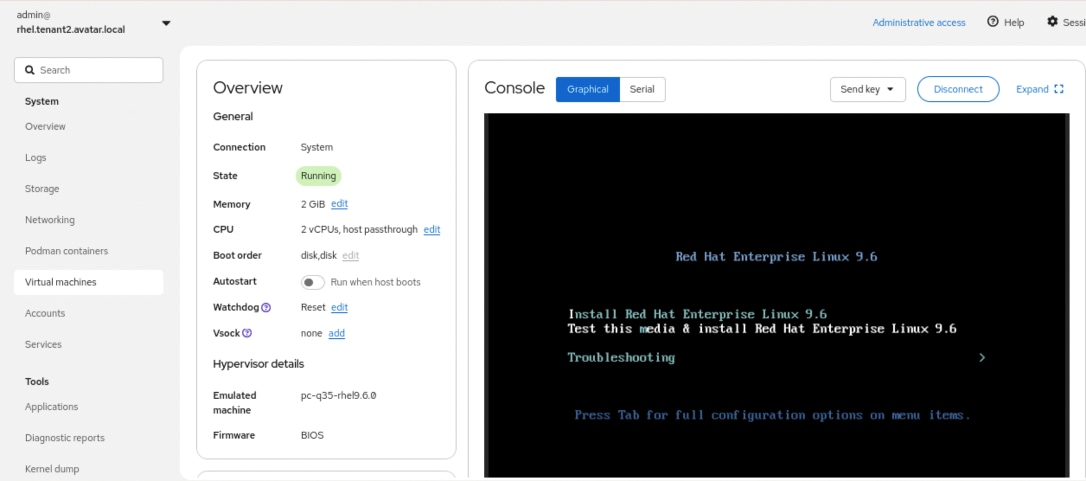This screenshot has width=1086, height=481.
Task: Toggle Autostart run when host boots
Action: click(312, 282)
